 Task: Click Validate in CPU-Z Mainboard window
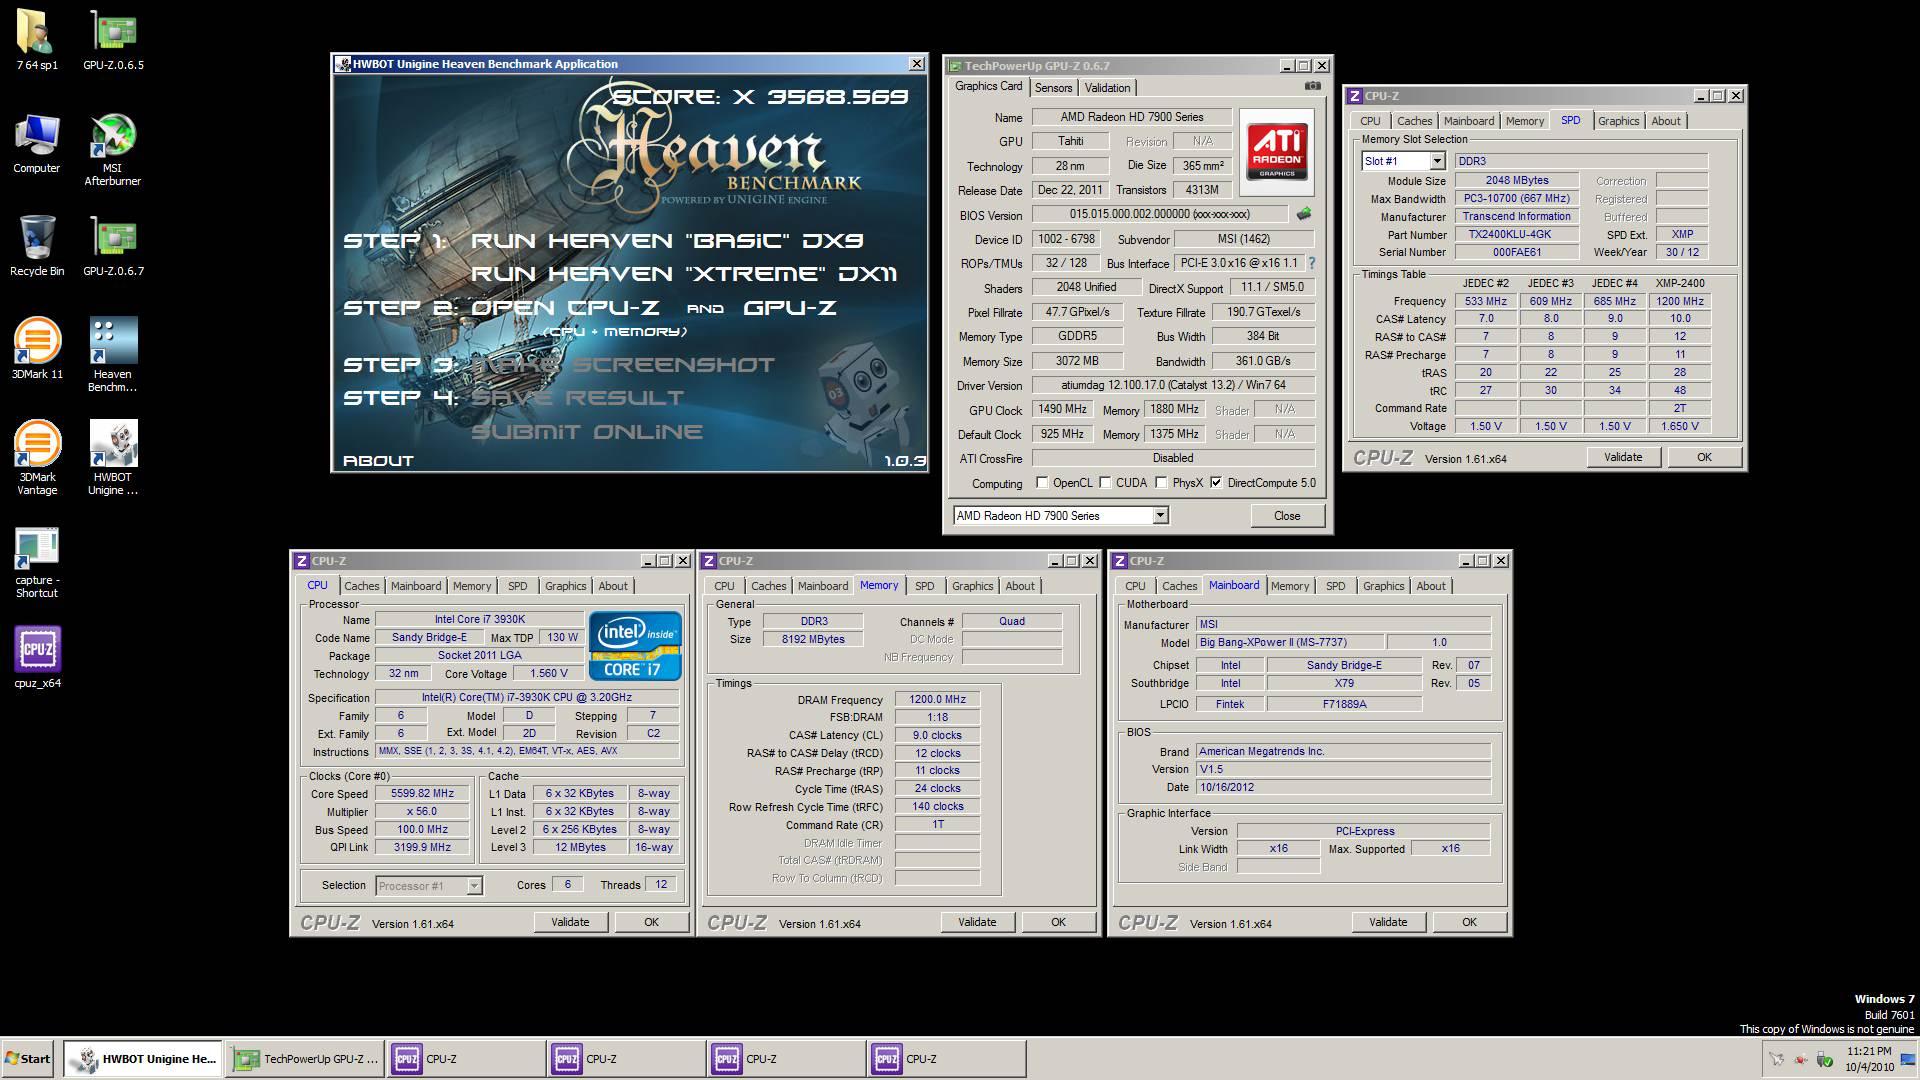(x=1388, y=922)
